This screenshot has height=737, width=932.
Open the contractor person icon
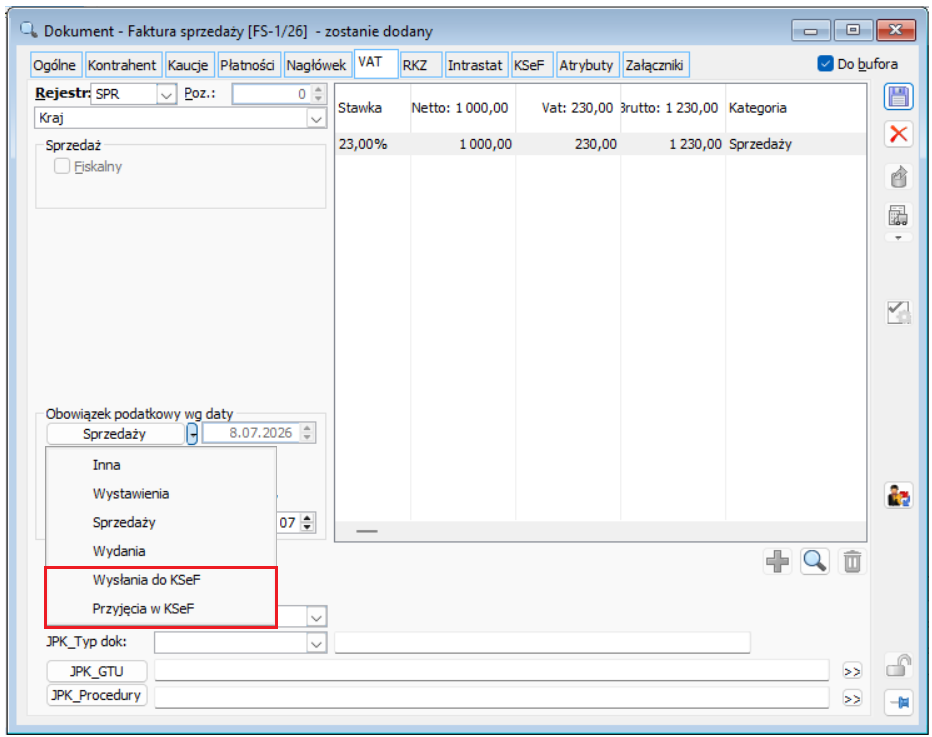(x=898, y=495)
